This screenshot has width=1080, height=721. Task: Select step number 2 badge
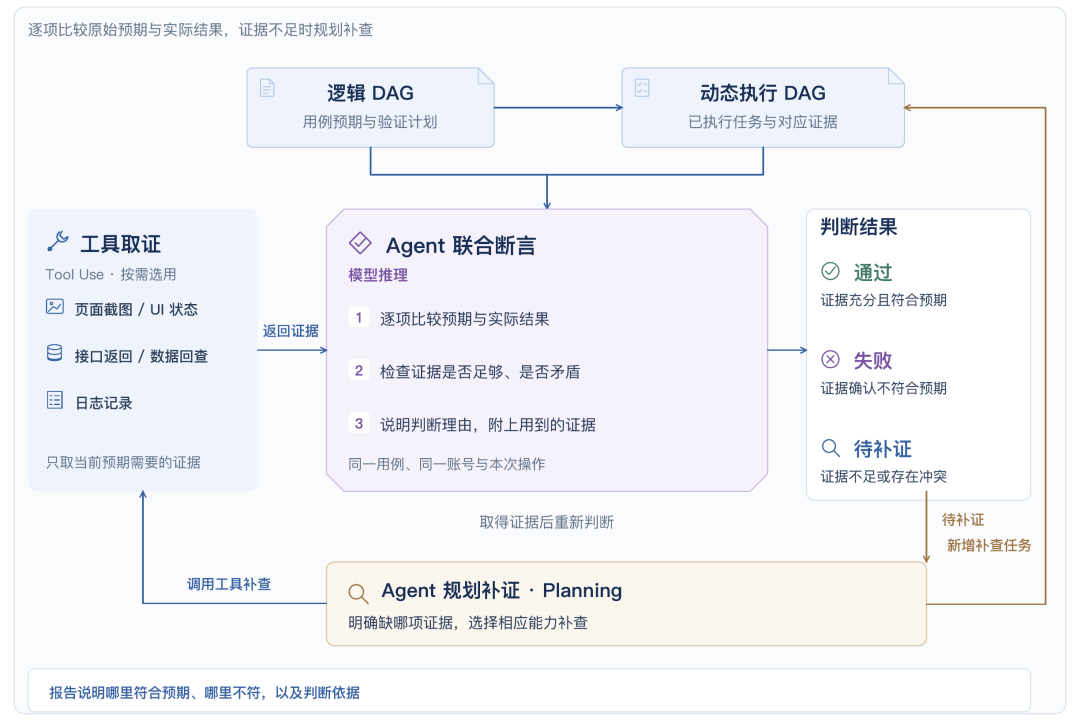coord(359,370)
